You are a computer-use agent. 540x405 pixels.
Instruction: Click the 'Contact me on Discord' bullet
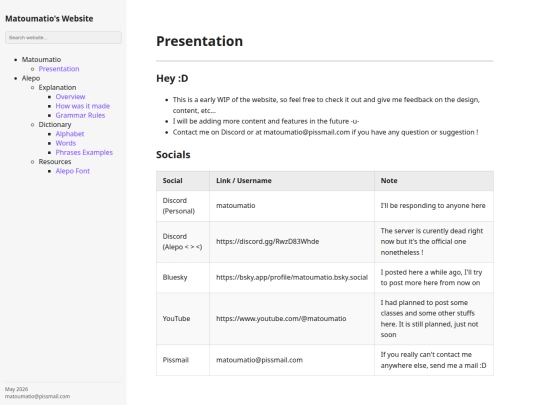325,132
